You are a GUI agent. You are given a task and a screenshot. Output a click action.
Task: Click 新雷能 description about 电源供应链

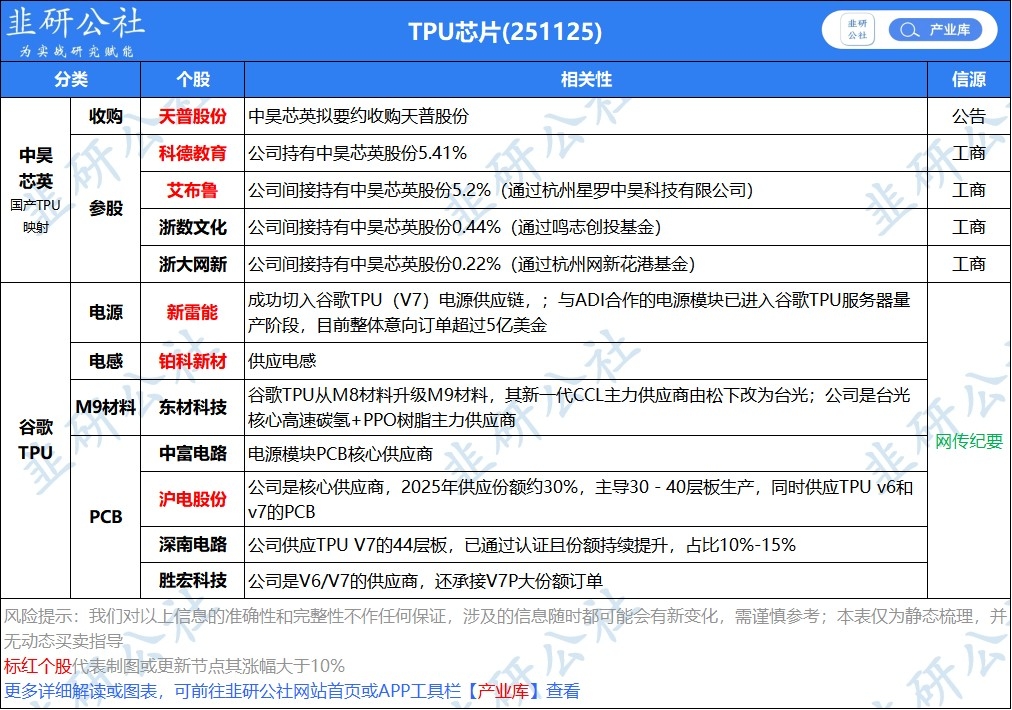pyautogui.click(x=579, y=312)
